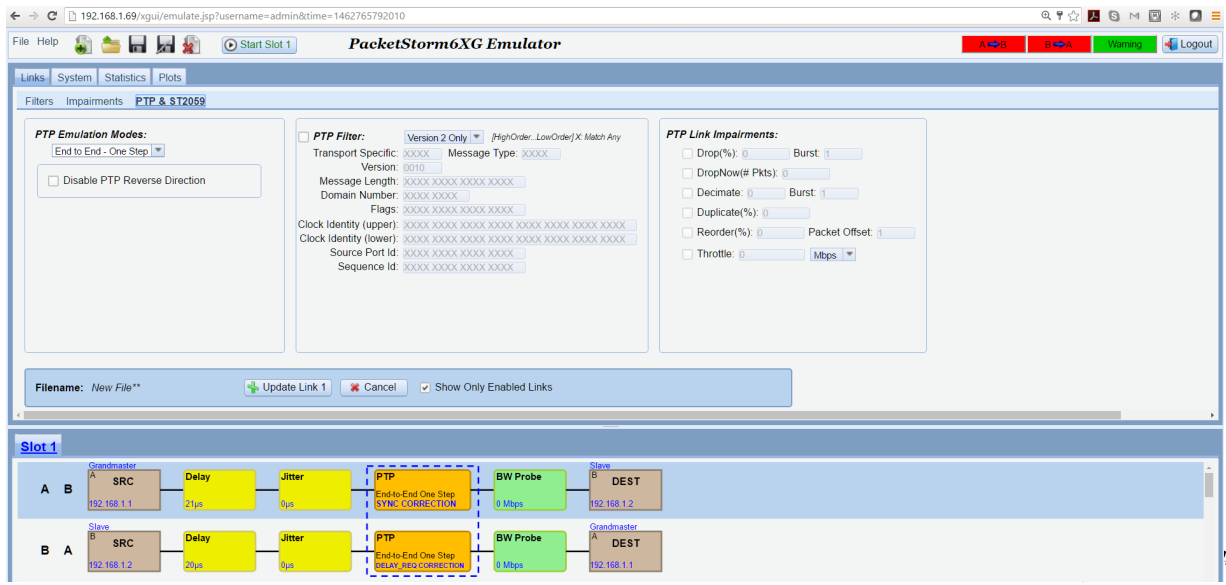
Task: Click the Sequence Id input field
Action: pyautogui.click(x=463, y=267)
